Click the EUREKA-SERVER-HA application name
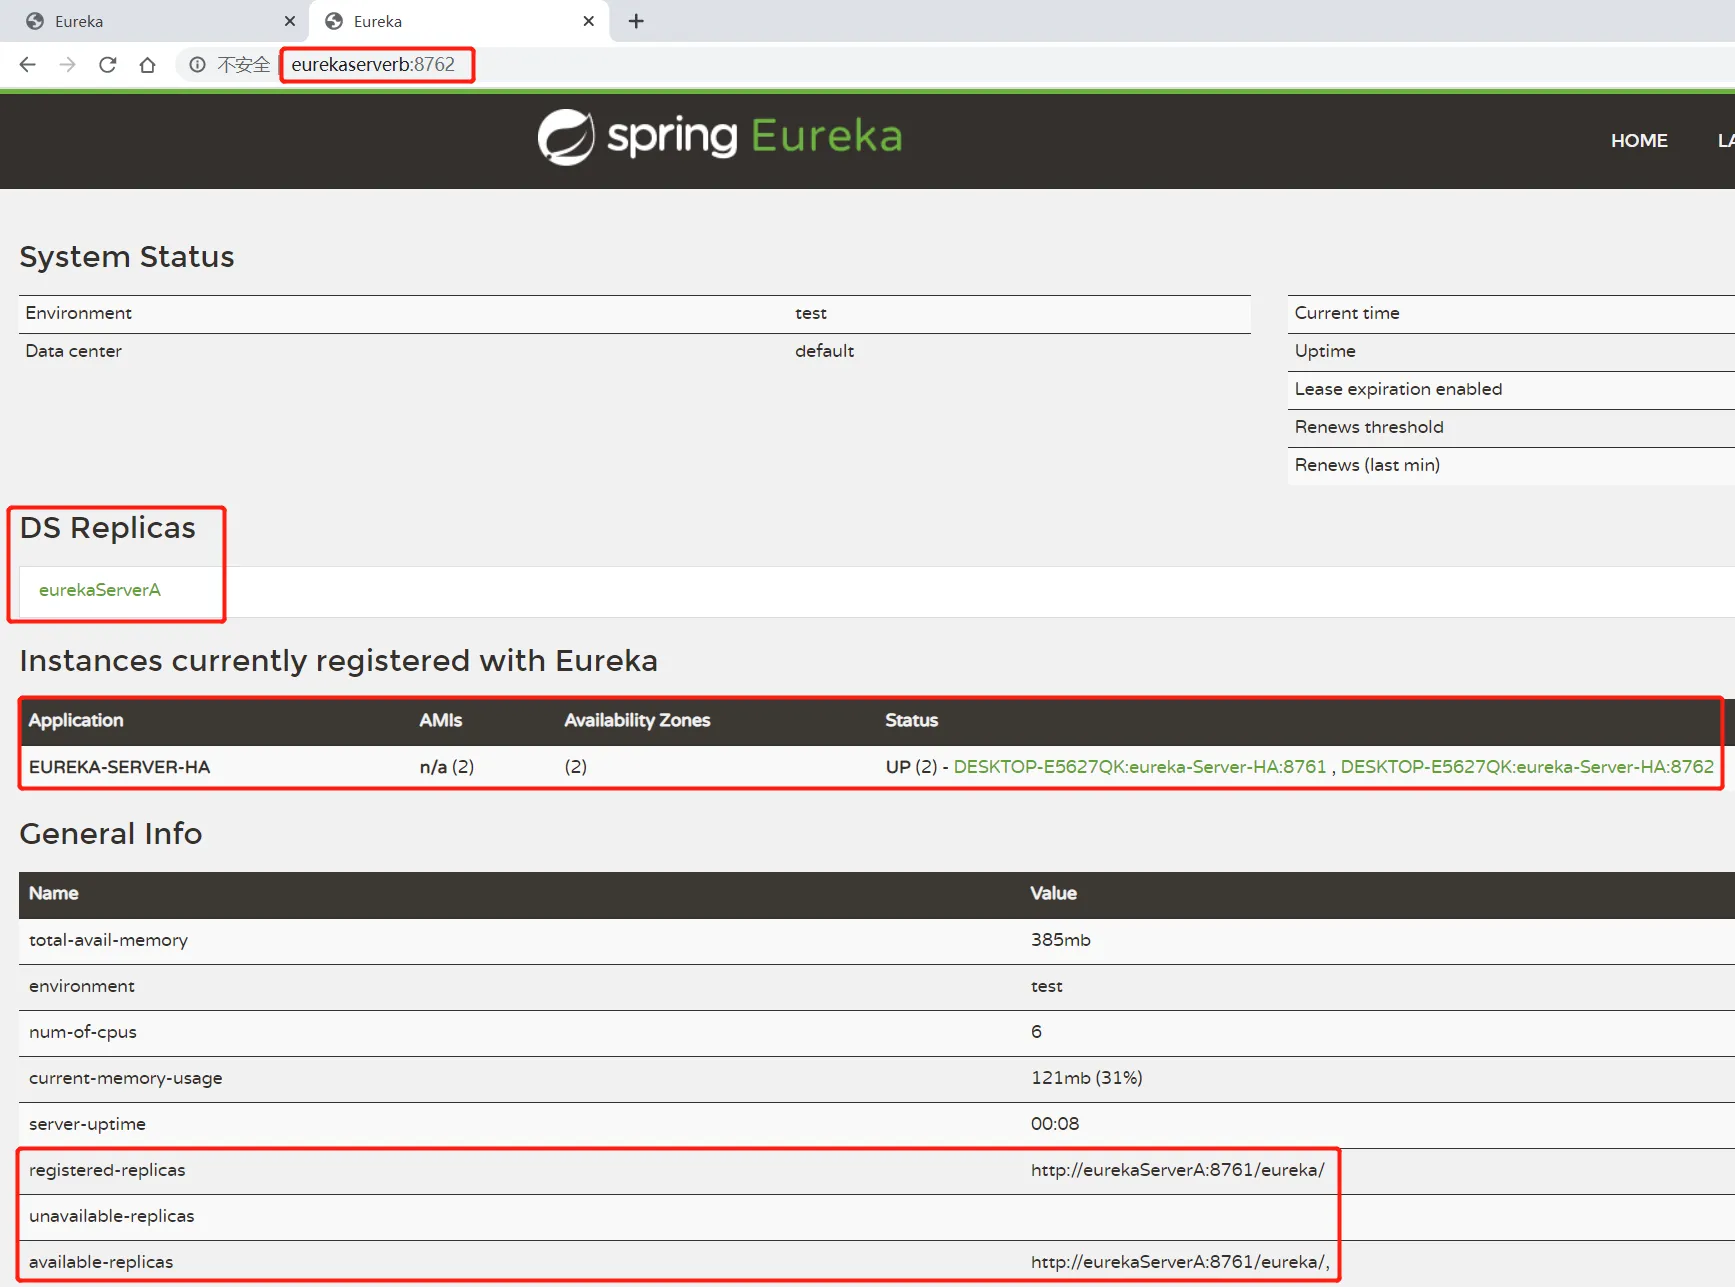The height and width of the screenshot is (1287, 1735). tap(119, 767)
